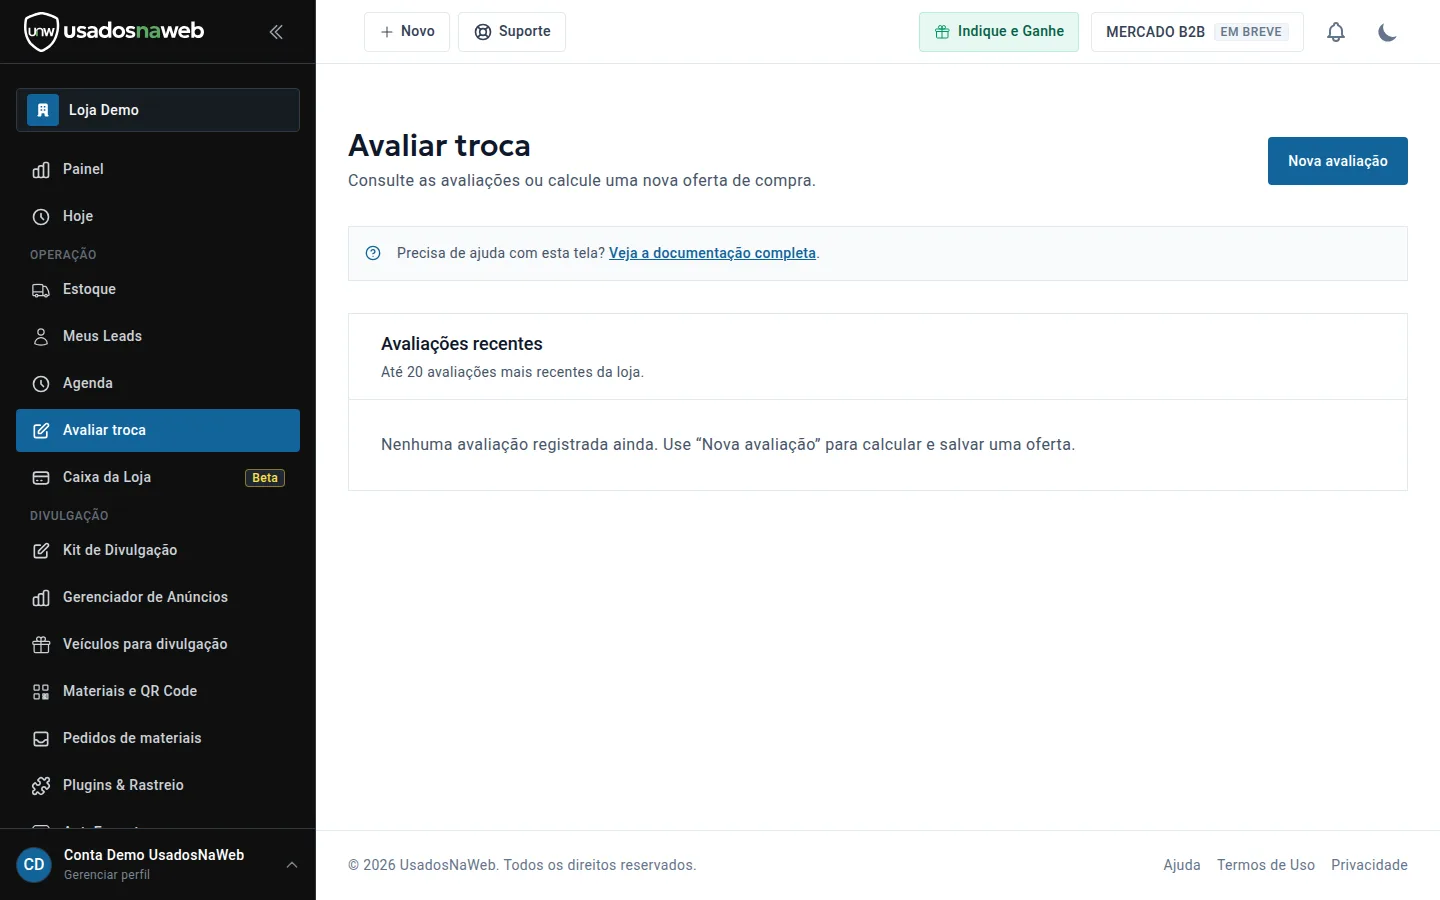Open the notifications bell
Screen dimensions: 1440x900
pyautogui.click(x=1336, y=32)
